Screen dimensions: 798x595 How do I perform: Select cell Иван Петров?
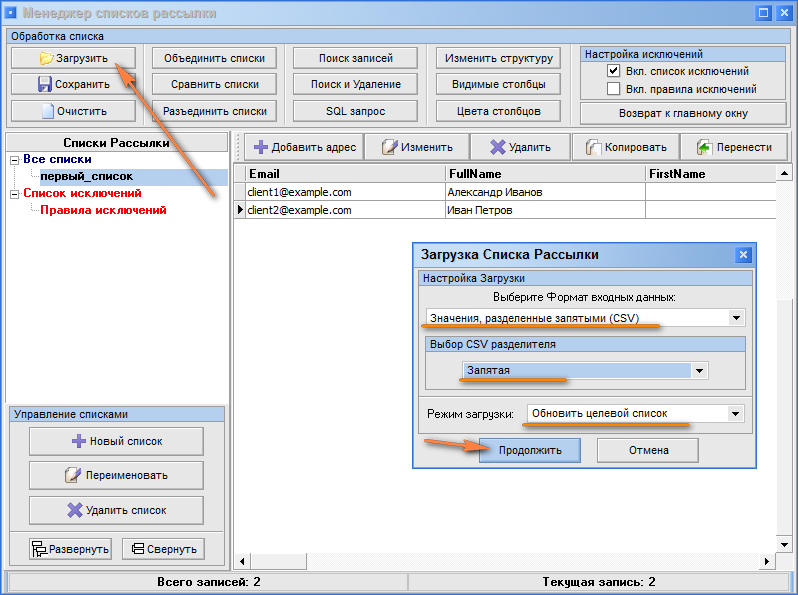(x=546, y=210)
